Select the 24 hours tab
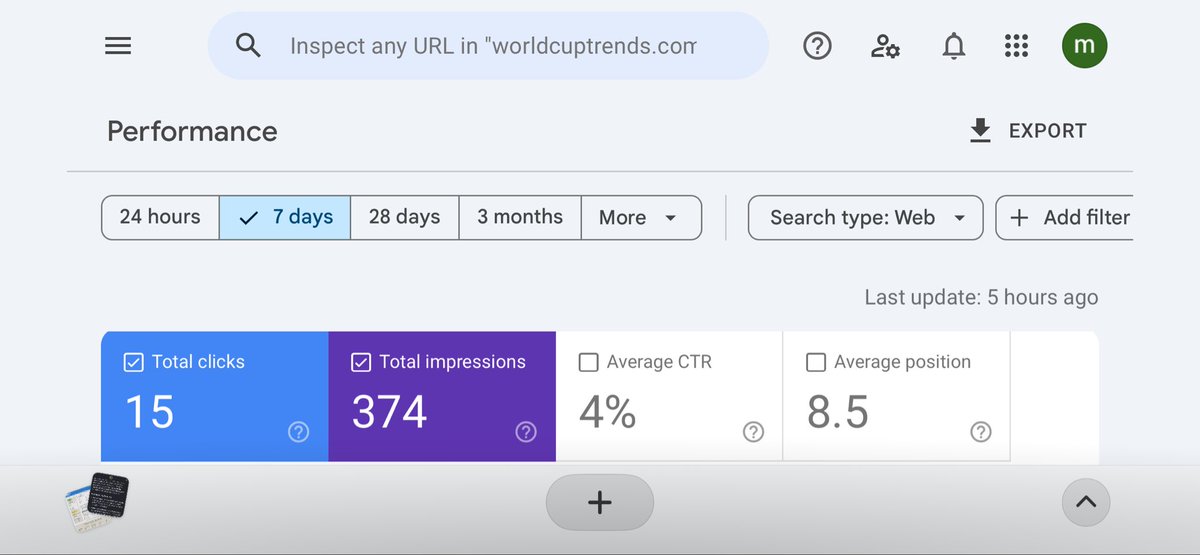The height and width of the screenshot is (555, 1200). pyautogui.click(x=160, y=217)
